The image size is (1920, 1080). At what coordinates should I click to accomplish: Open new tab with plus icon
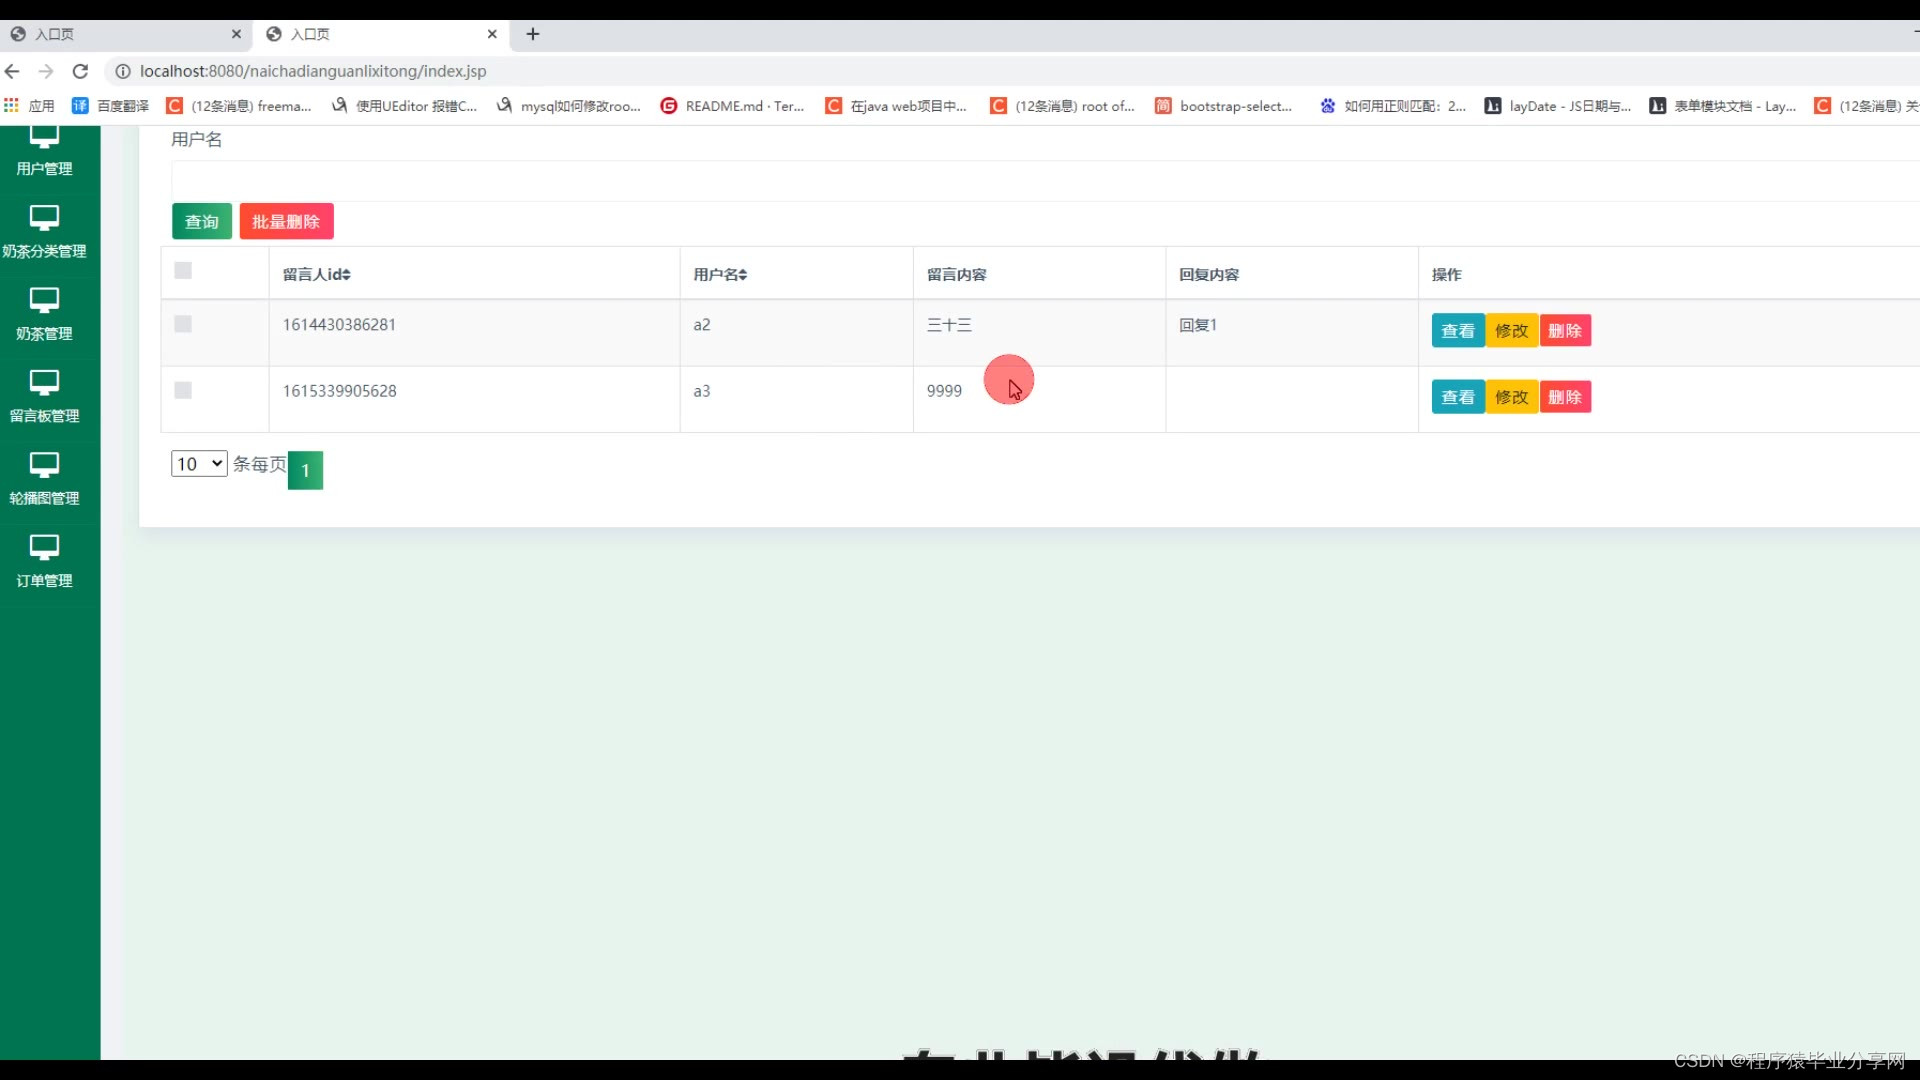[533, 34]
